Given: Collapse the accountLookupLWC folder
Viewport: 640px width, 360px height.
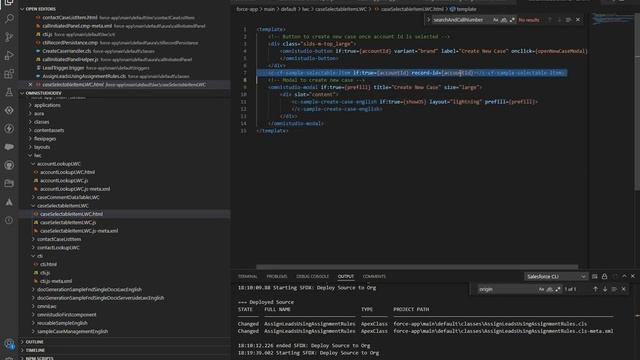Looking at the screenshot, I should point(58,164).
